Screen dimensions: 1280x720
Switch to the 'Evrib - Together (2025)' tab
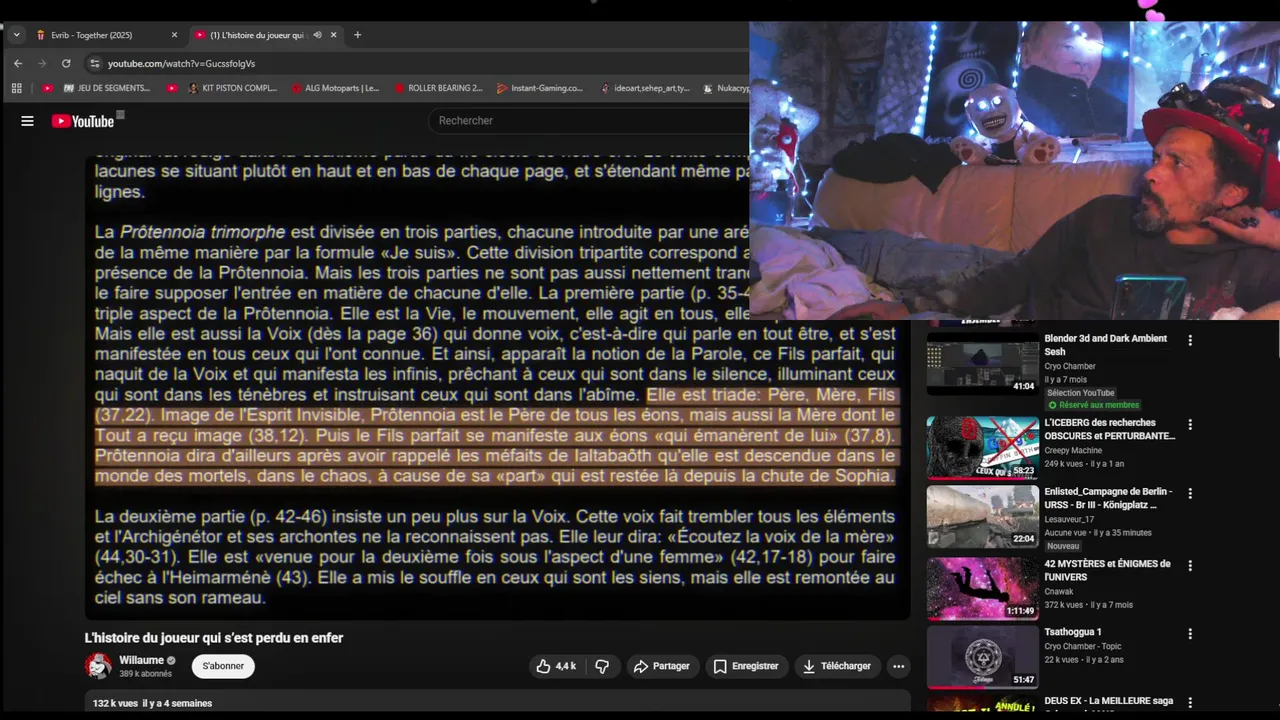point(105,35)
